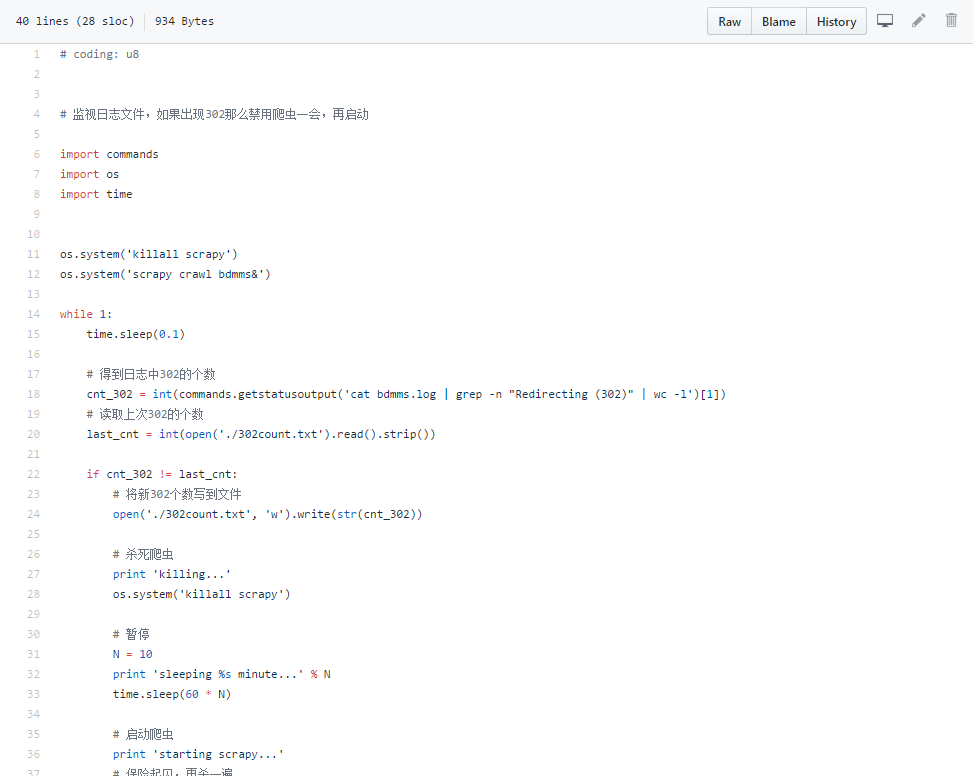973x776 pixels.
Task: Select line number 6
Action: [x=37, y=154]
